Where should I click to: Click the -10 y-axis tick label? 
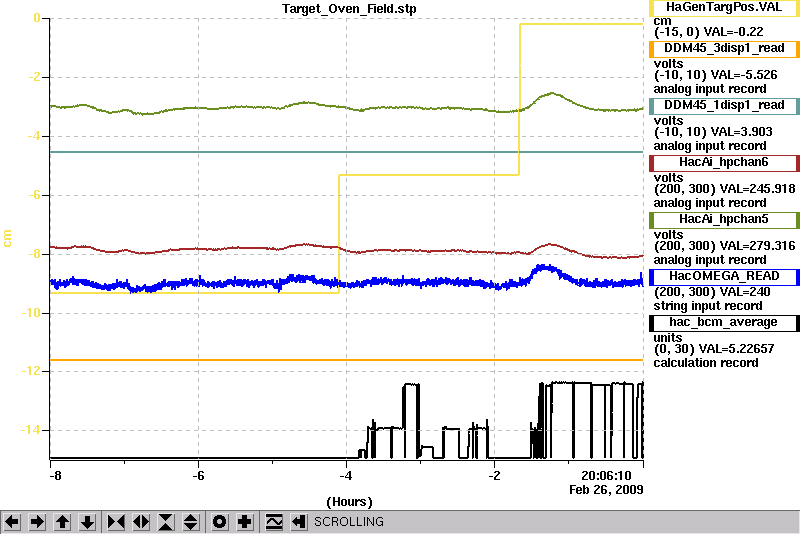click(30, 313)
